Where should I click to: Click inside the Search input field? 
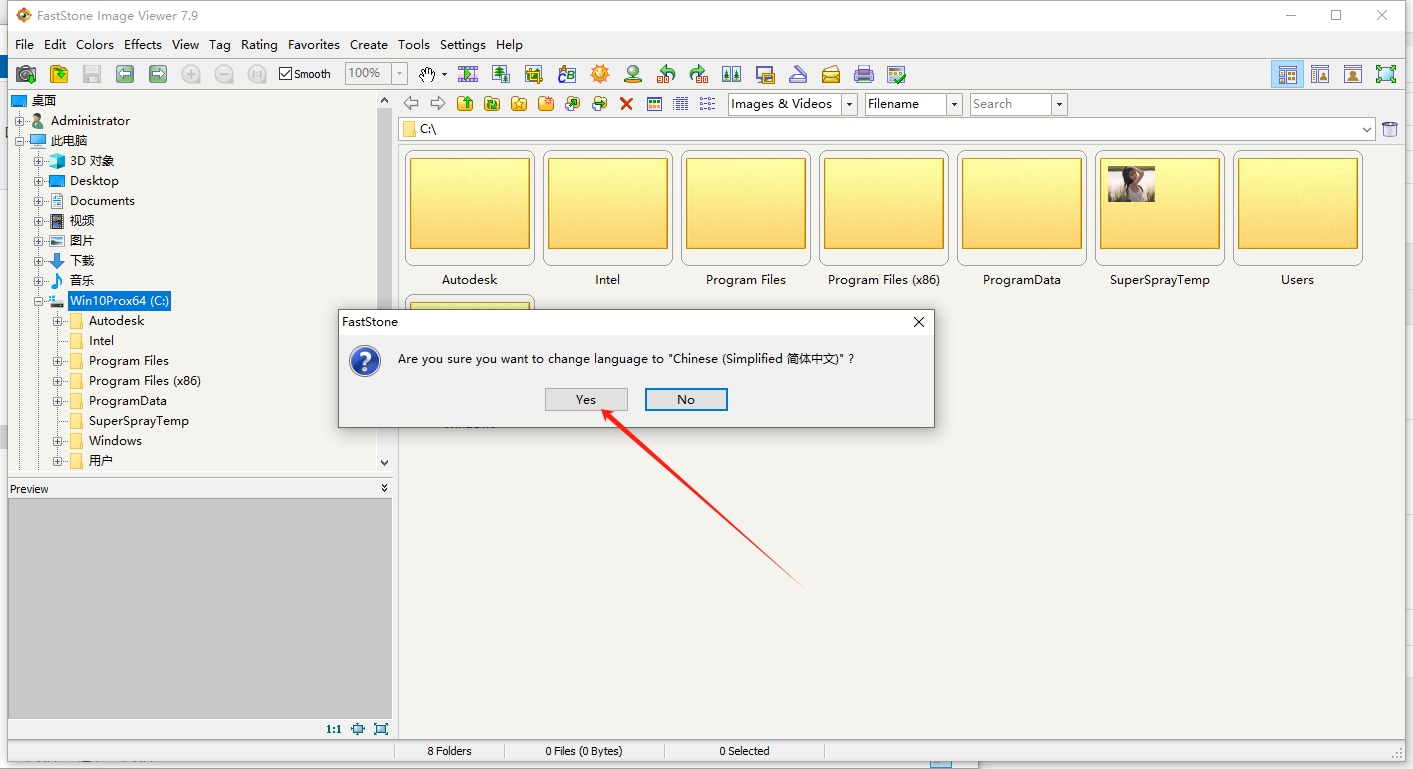coord(1011,104)
